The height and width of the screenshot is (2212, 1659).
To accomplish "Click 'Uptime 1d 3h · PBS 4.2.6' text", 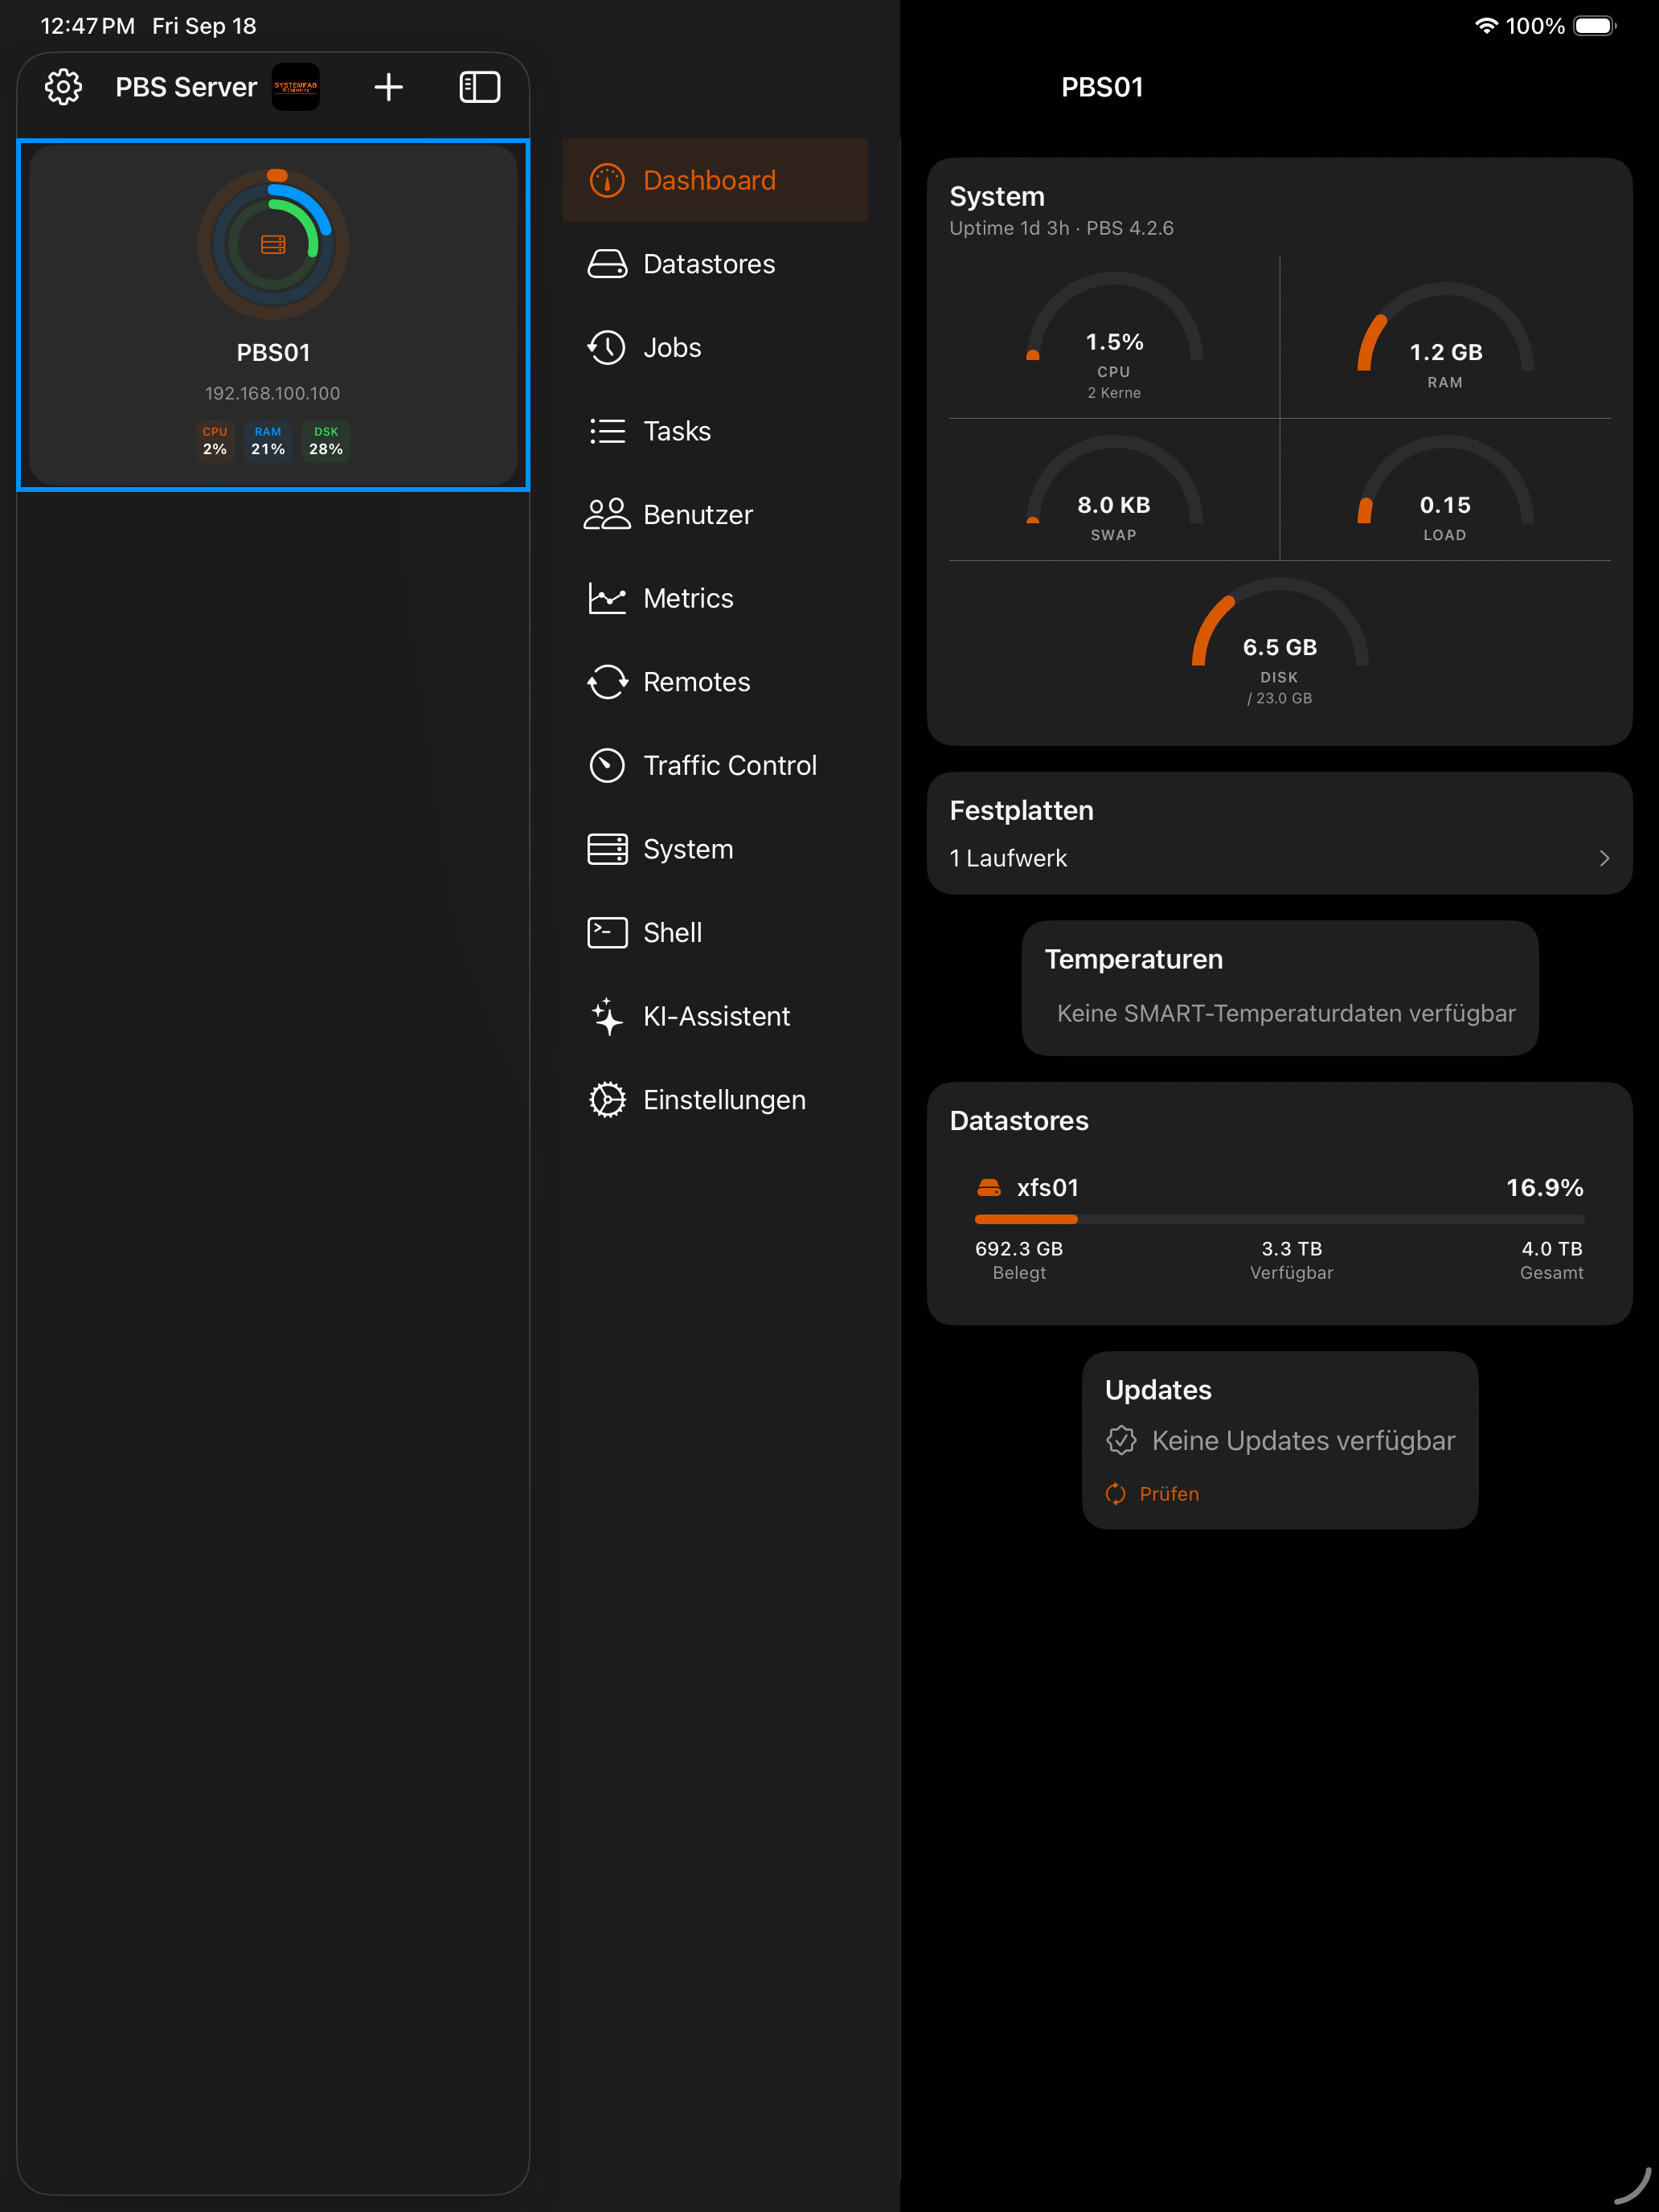I will point(1061,228).
